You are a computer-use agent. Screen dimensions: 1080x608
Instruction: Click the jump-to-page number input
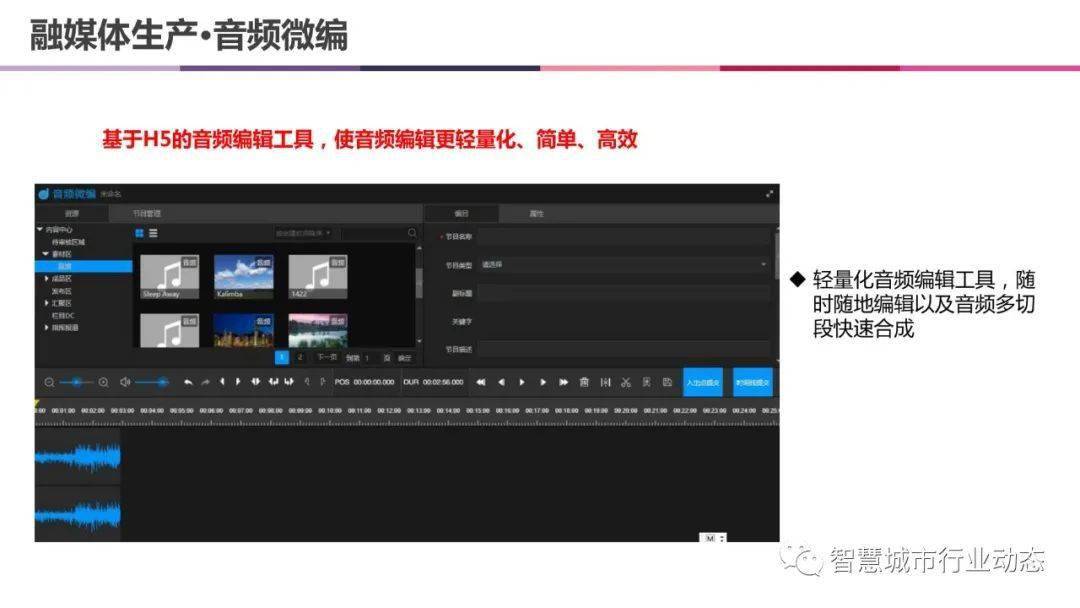click(x=370, y=358)
